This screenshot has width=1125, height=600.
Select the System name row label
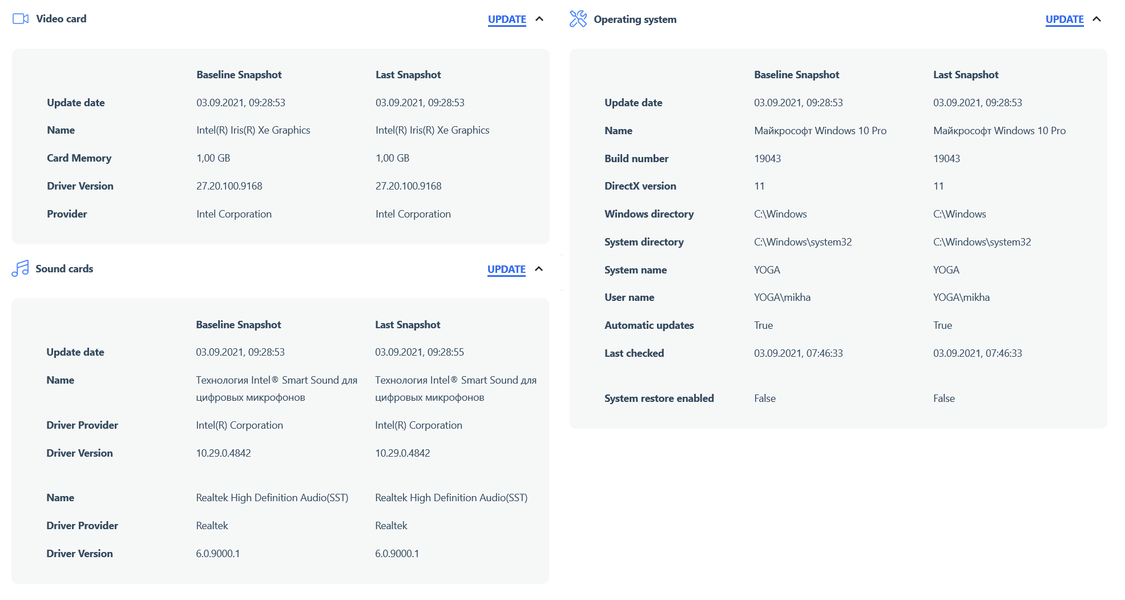(x=636, y=270)
